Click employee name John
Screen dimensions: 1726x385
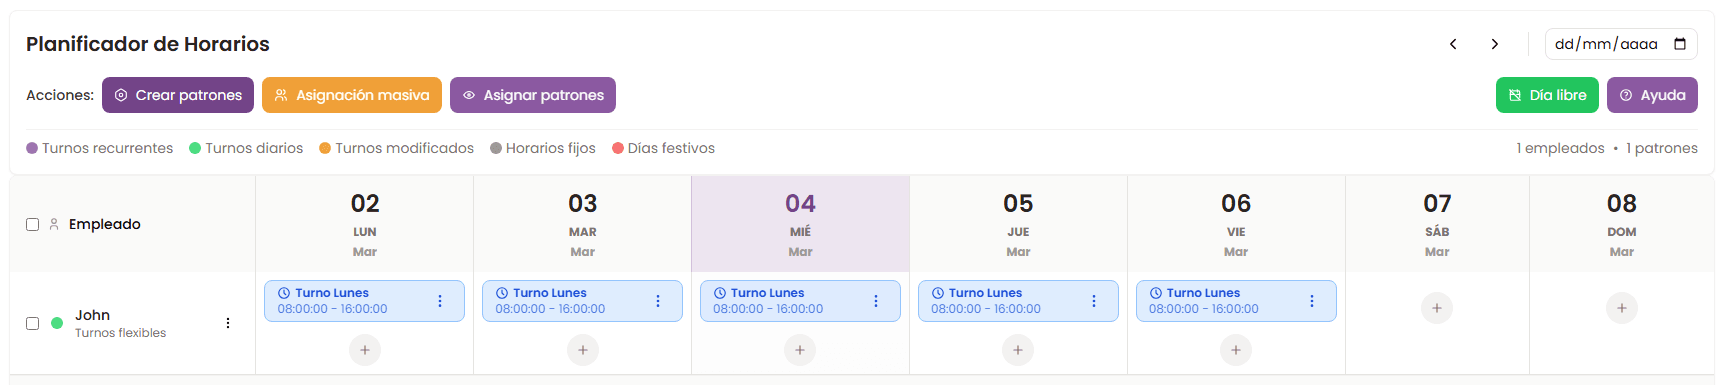(92, 315)
